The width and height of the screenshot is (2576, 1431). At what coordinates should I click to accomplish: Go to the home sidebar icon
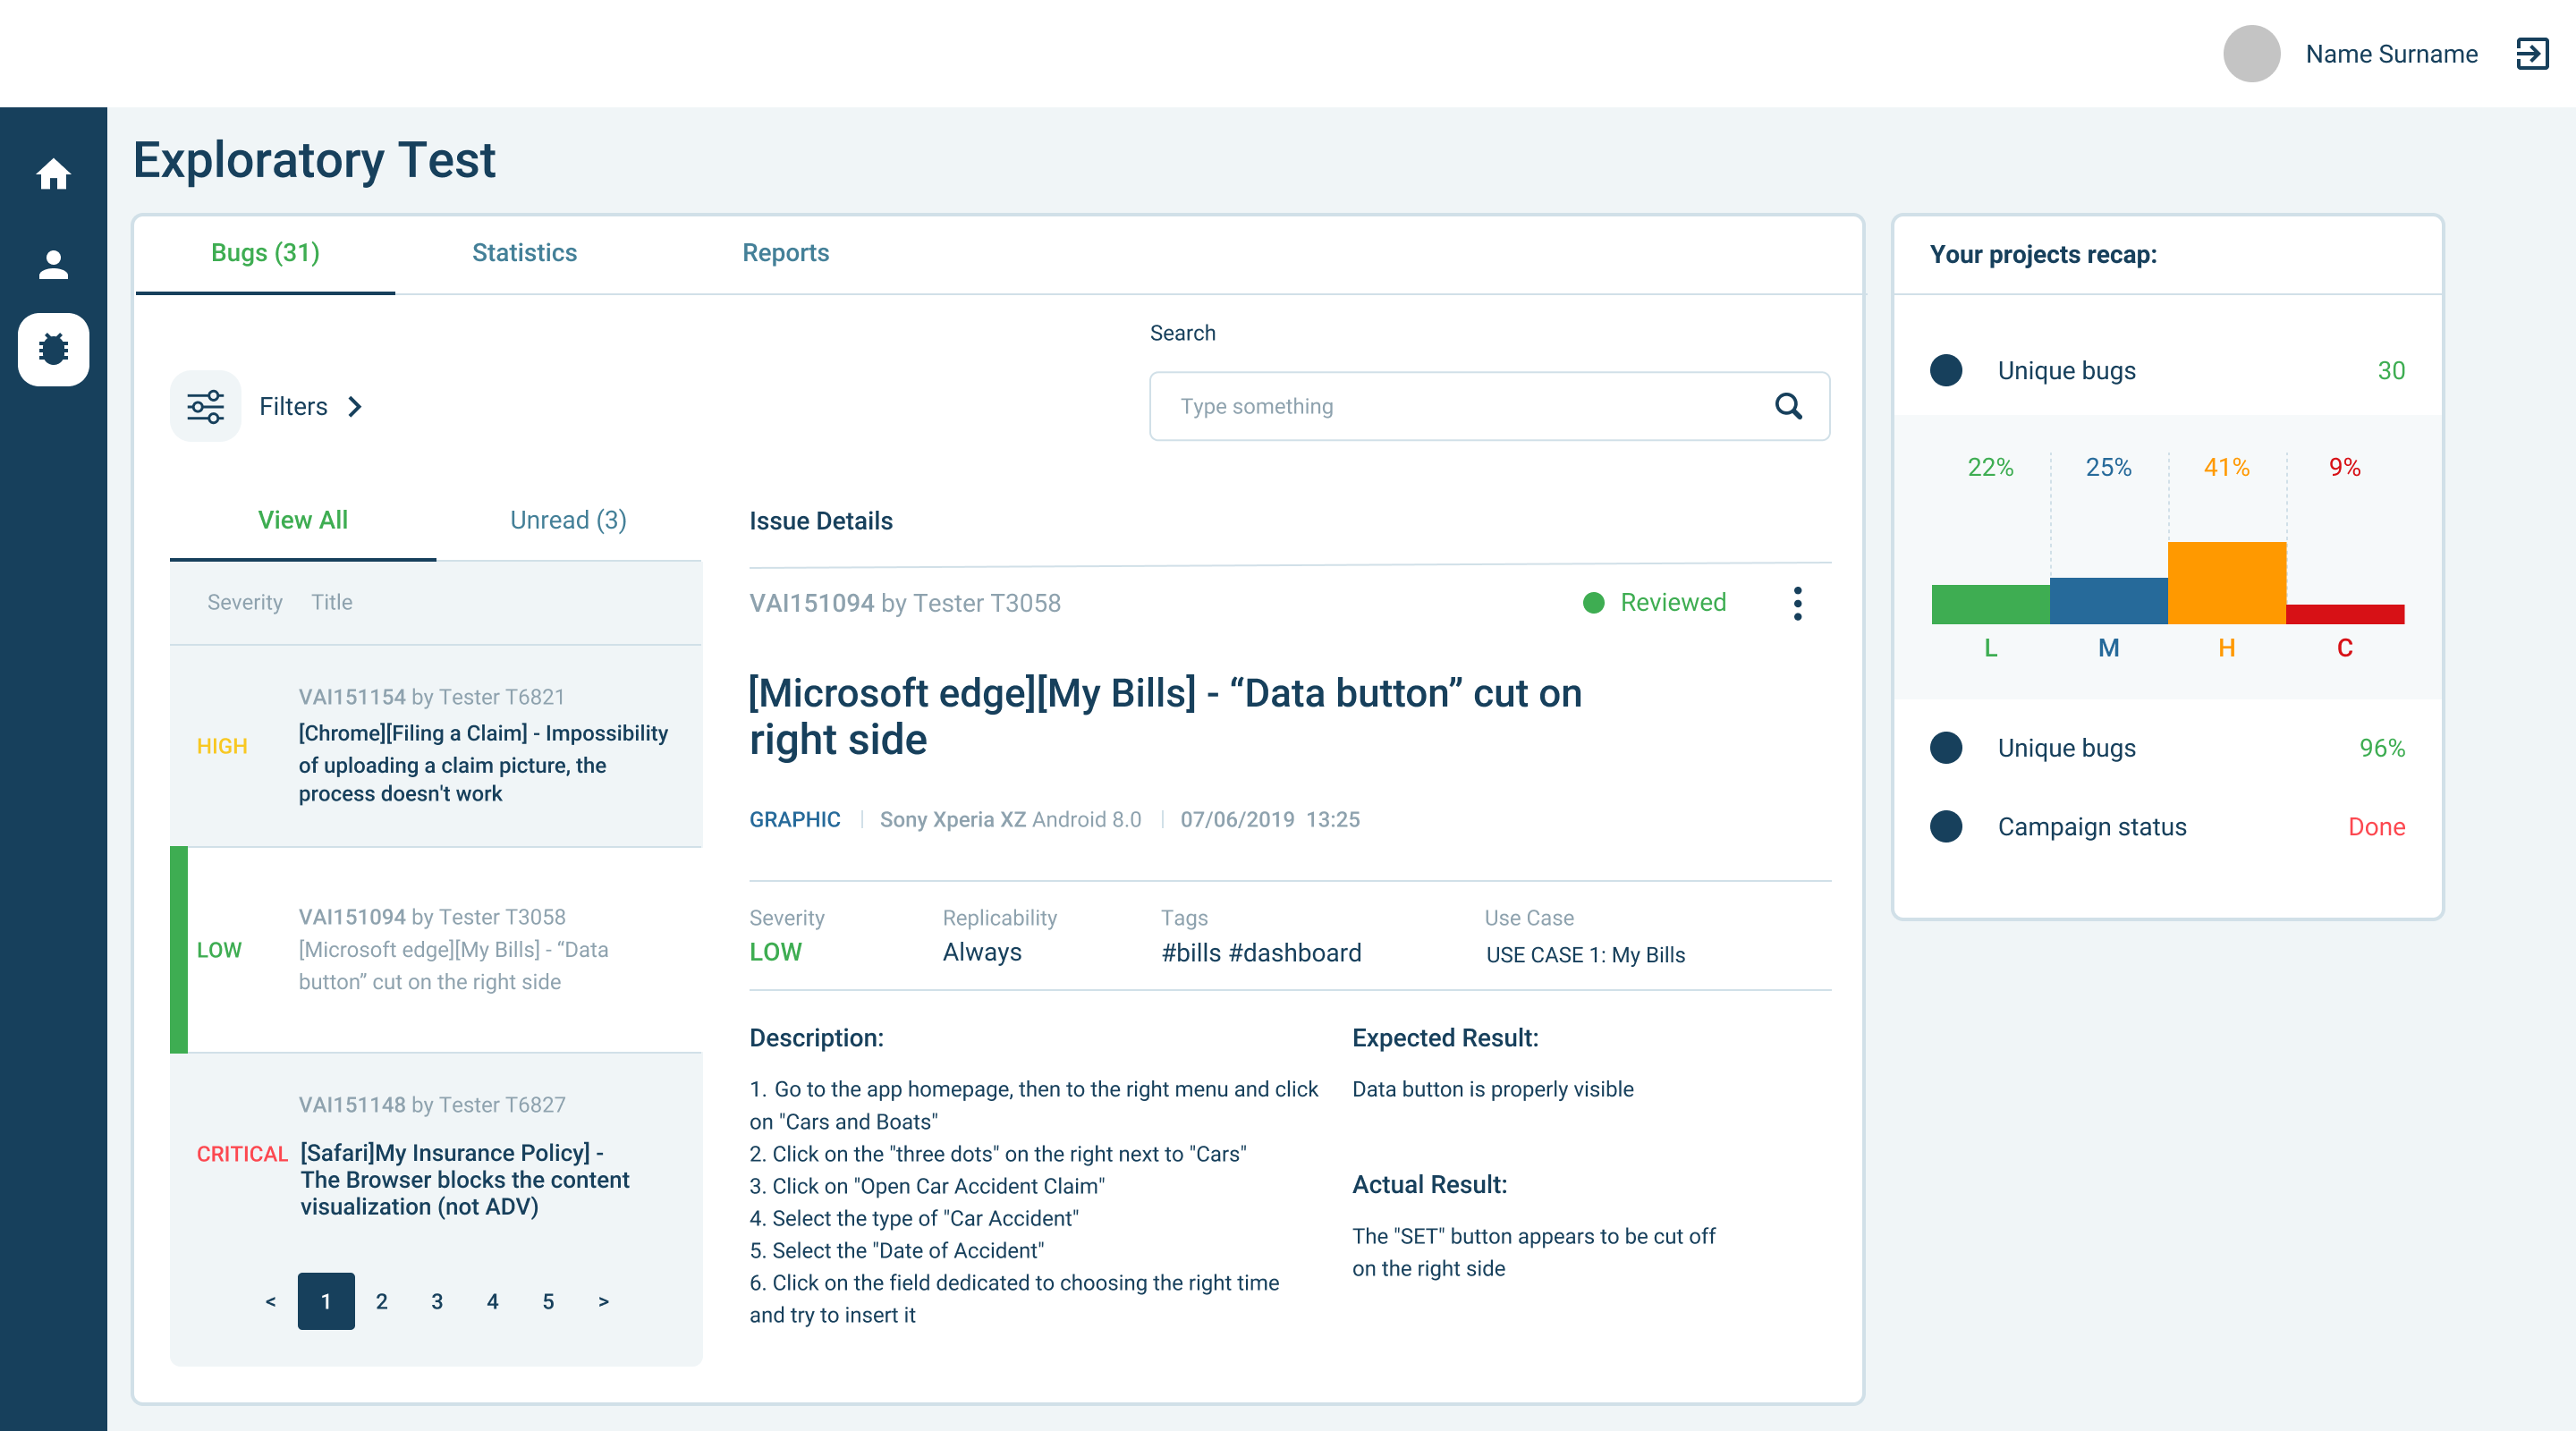pyautogui.click(x=53, y=174)
